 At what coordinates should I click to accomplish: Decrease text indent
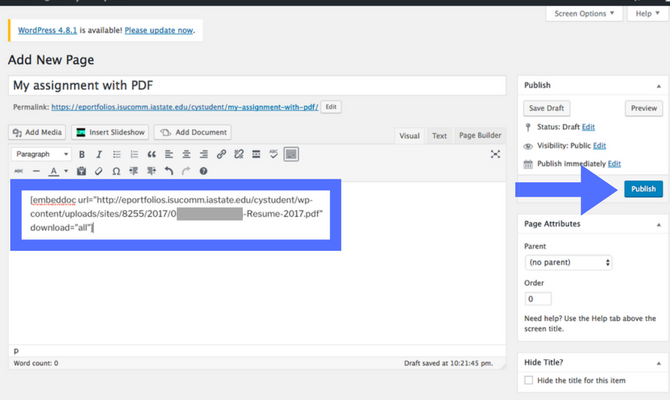[133, 171]
